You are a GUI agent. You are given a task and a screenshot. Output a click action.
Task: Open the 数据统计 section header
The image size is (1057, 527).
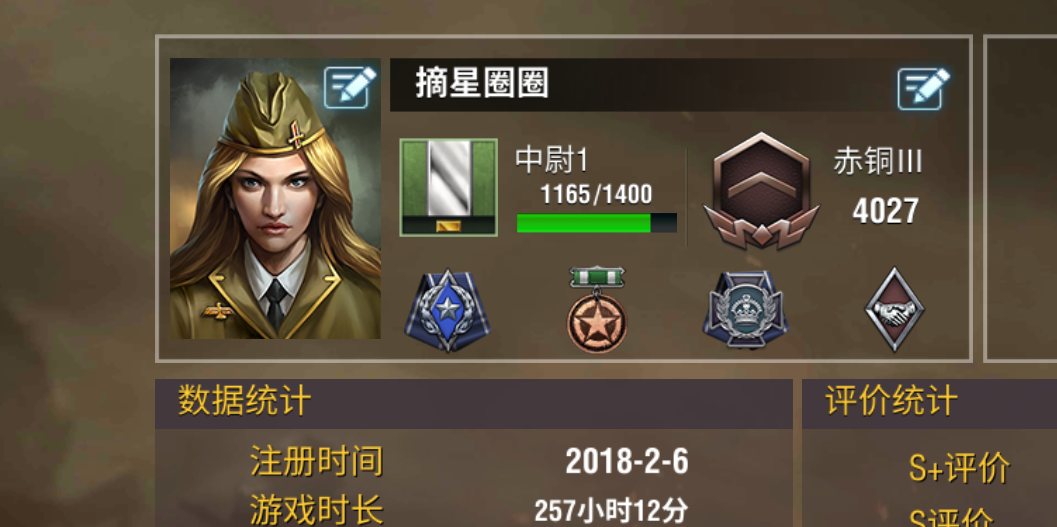[x=474, y=403]
